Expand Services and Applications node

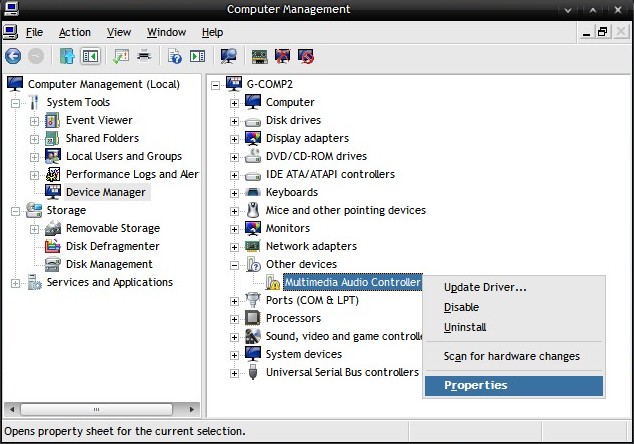[x=15, y=283]
